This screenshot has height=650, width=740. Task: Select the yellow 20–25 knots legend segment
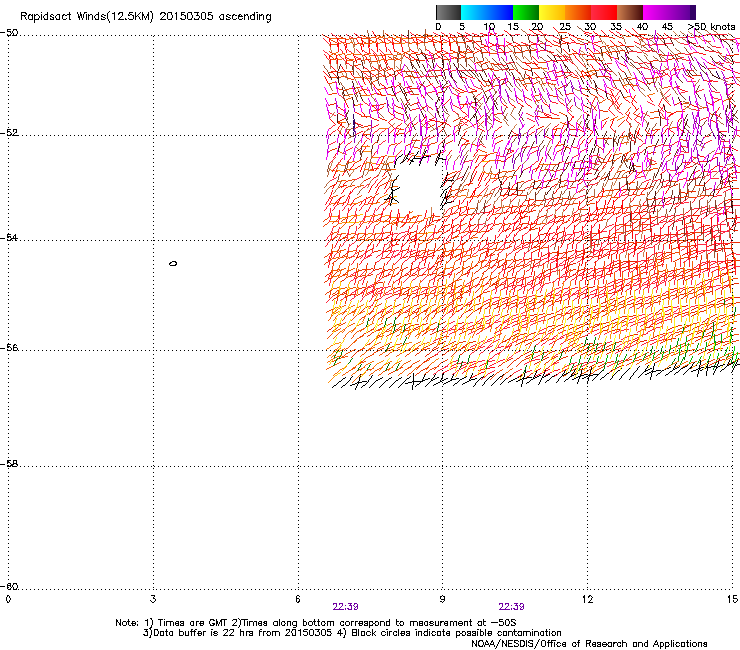(x=552, y=12)
